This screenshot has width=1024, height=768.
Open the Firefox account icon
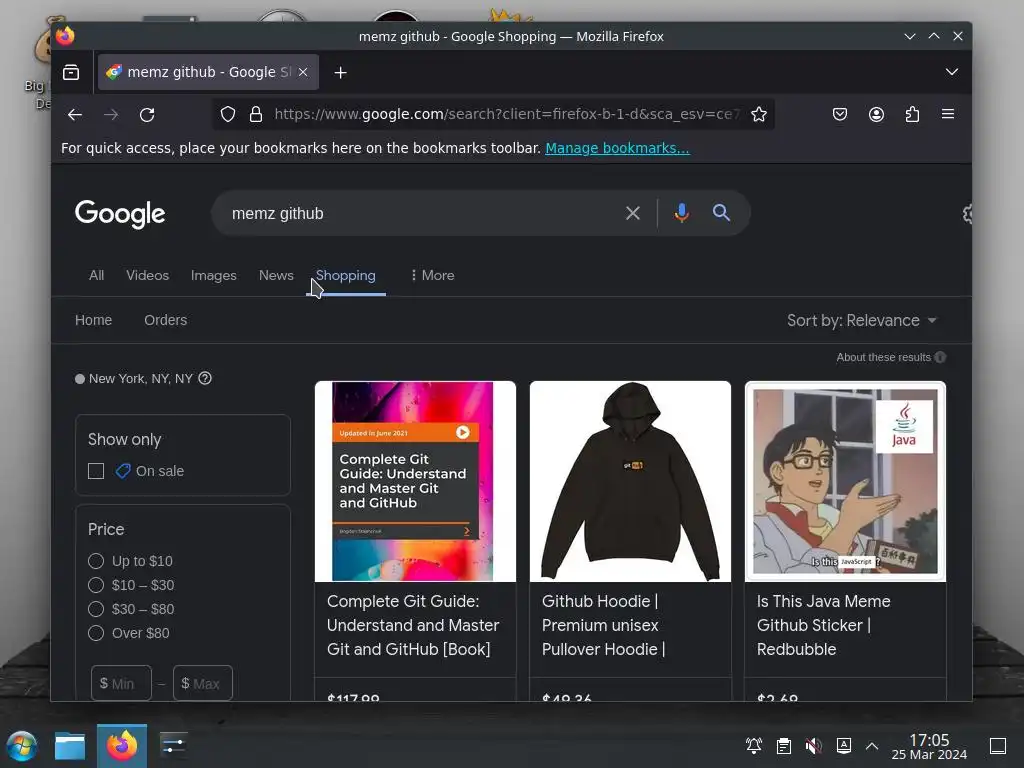pyautogui.click(x=876, y=114)
